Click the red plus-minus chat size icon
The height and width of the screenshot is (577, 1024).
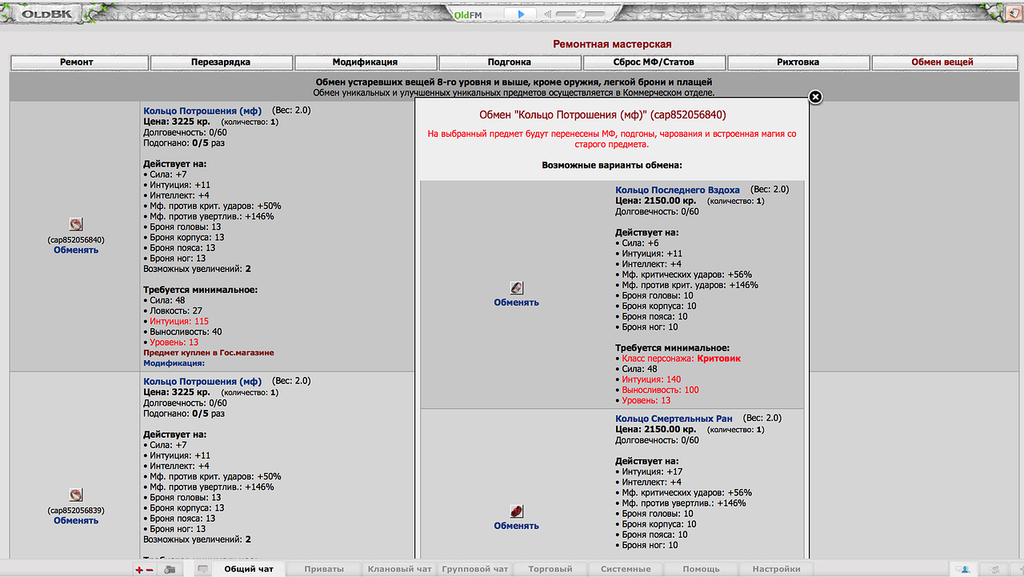pyautogui.click(x=144, y=569)
